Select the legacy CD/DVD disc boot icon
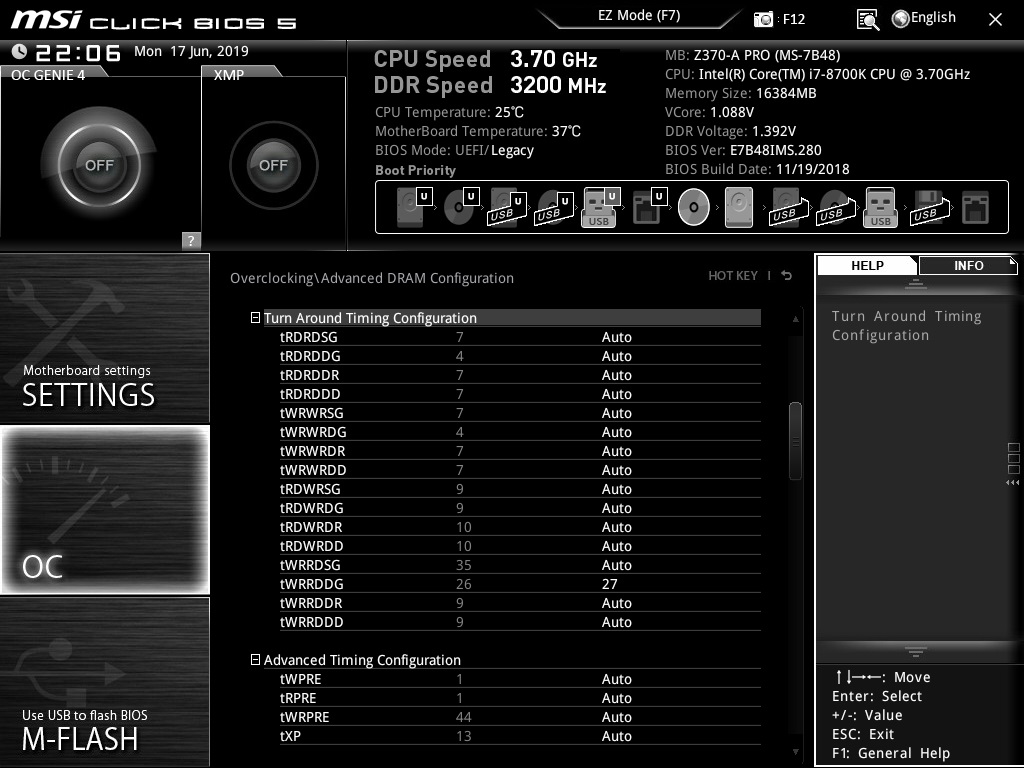1024x768 pixels. pyautogui.click(x=694, y=207)
